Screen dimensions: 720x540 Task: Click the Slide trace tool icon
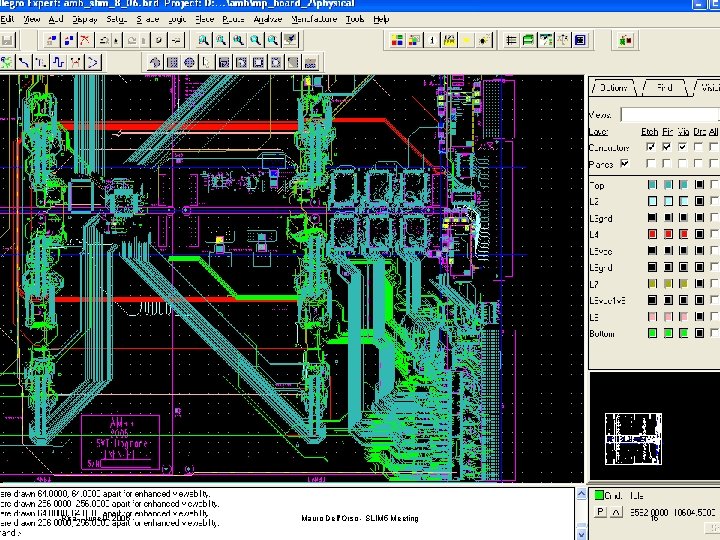coord(41,62)
